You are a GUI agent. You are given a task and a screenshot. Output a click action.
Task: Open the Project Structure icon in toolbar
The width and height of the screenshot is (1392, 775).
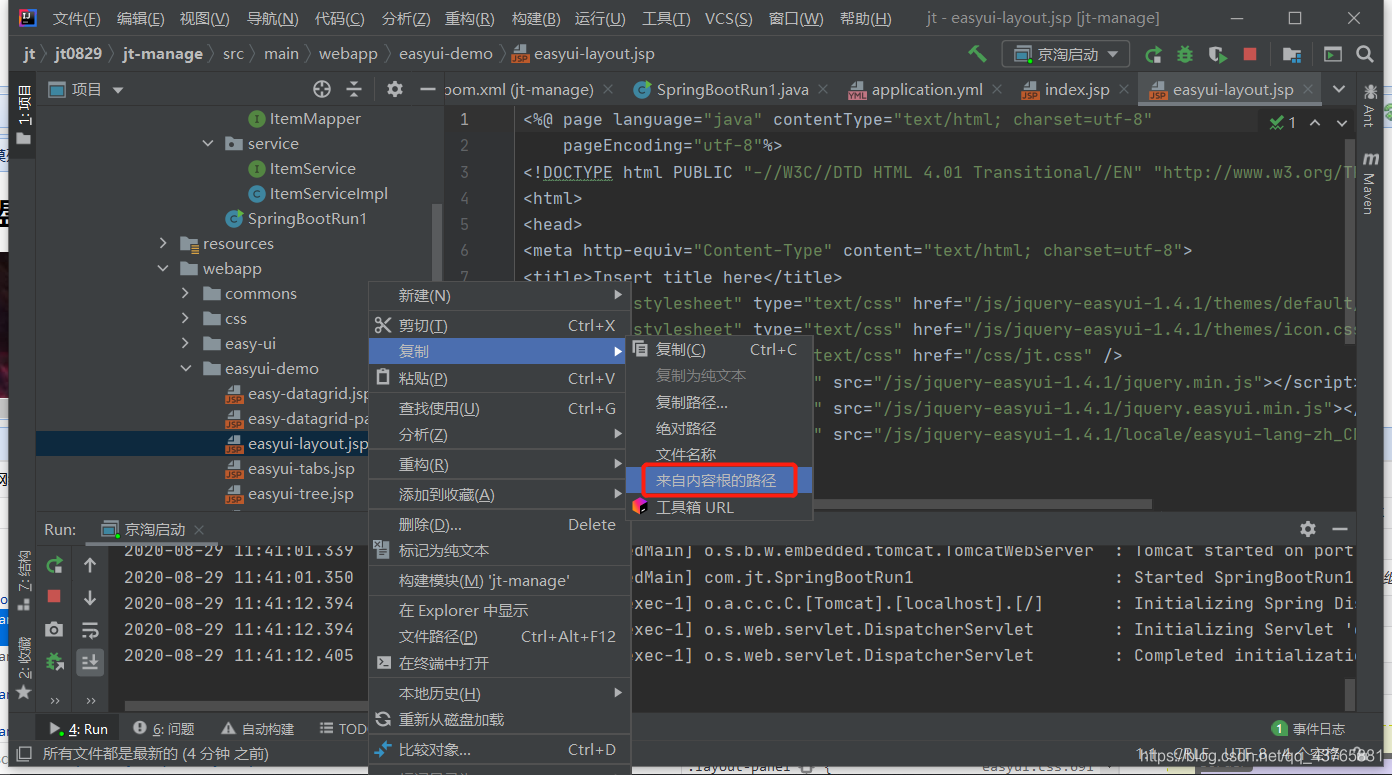coord(1292,54)
